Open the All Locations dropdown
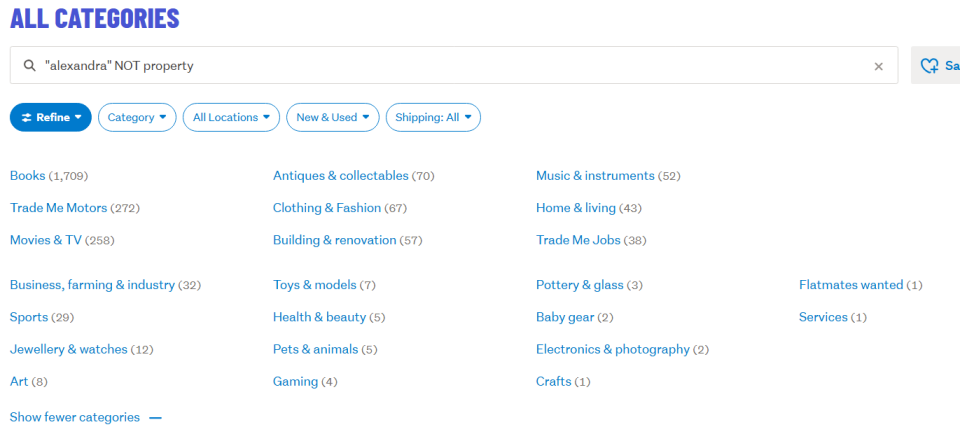This screenshot has height=448, width=960. point(232,117)
